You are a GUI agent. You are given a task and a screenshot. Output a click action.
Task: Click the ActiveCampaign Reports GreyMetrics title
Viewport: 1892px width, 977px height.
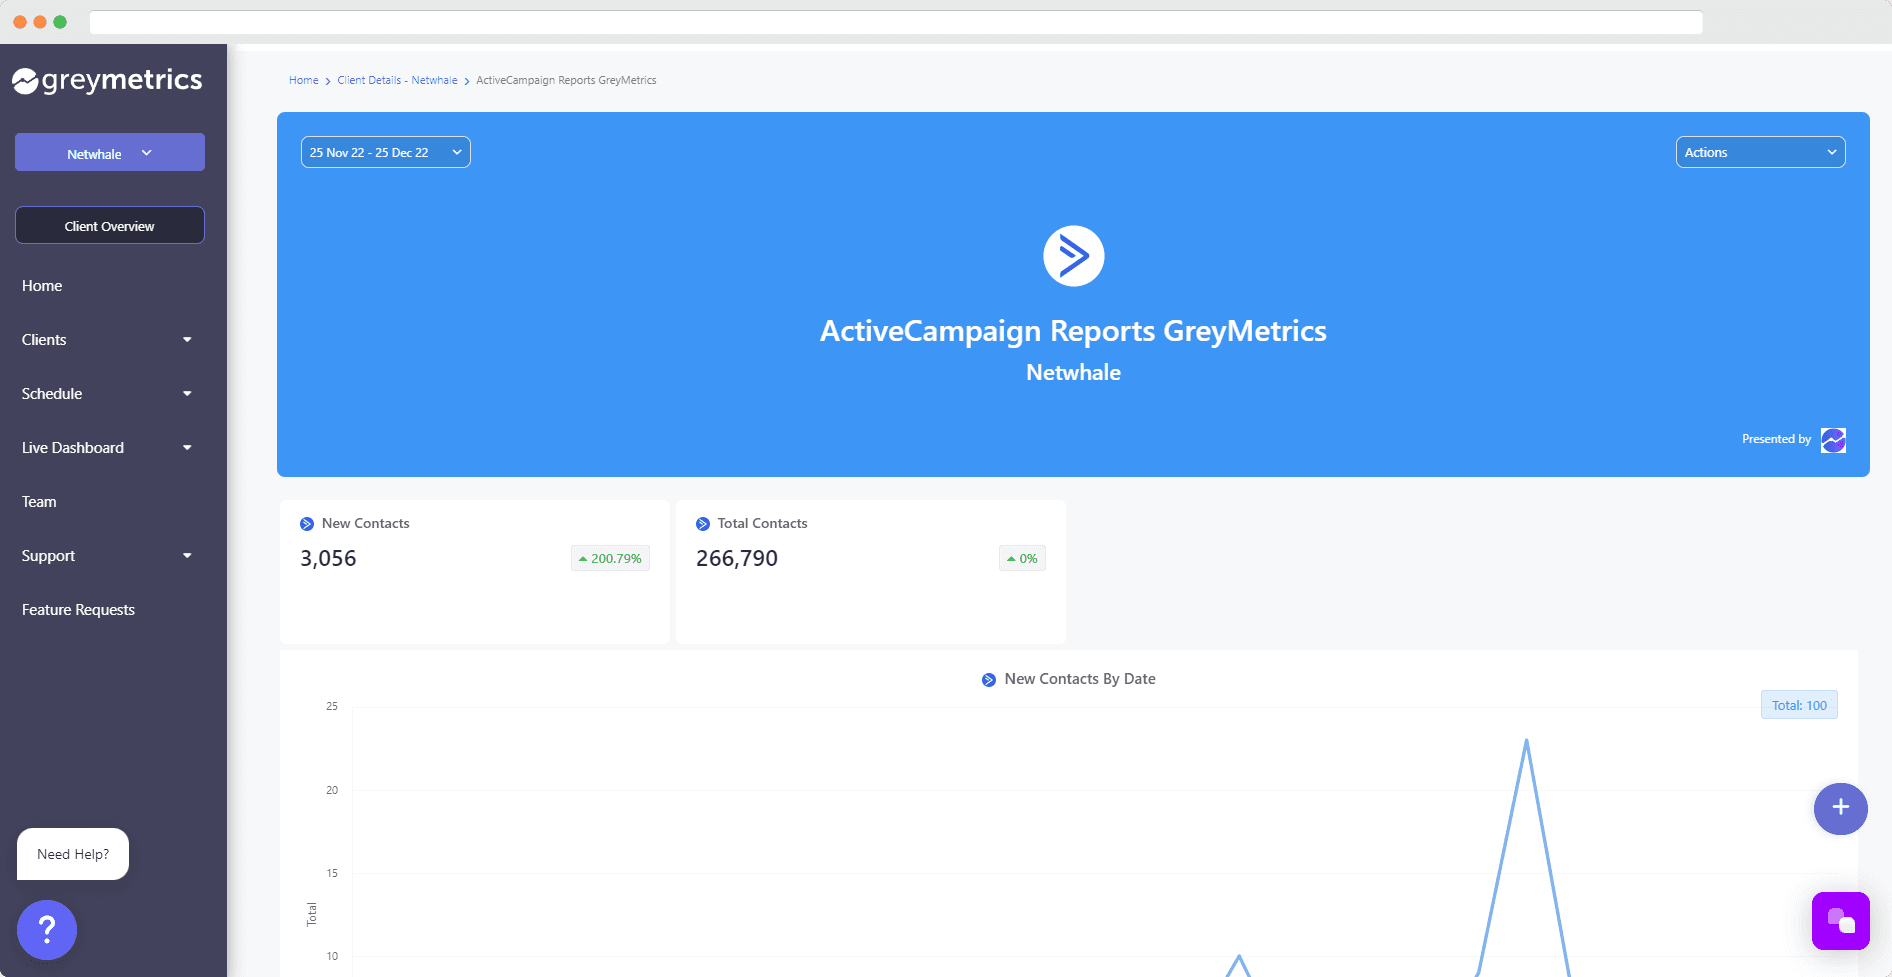tap(1073, 331)
